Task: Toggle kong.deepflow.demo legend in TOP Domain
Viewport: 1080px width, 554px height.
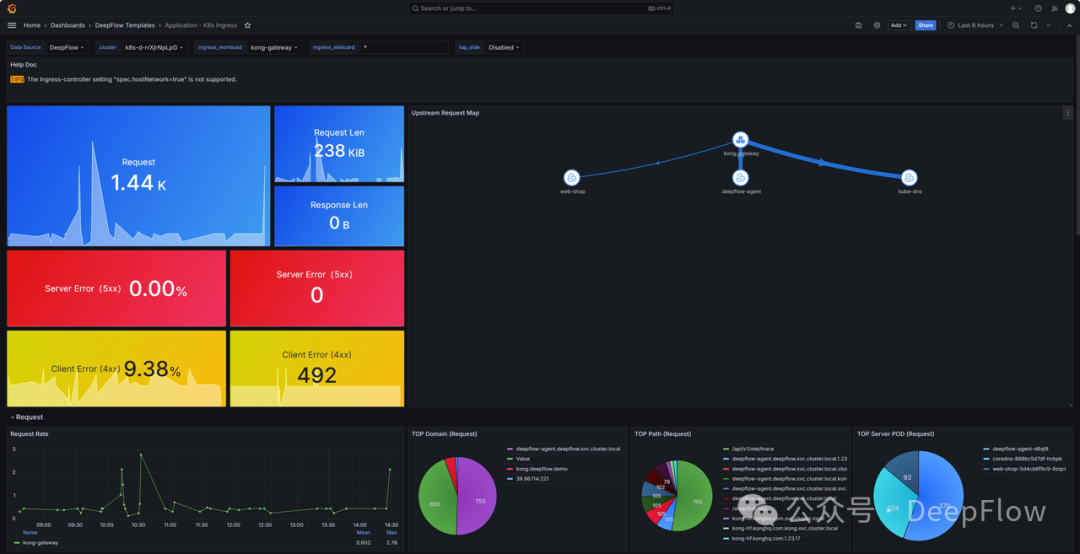Action: 540,469
